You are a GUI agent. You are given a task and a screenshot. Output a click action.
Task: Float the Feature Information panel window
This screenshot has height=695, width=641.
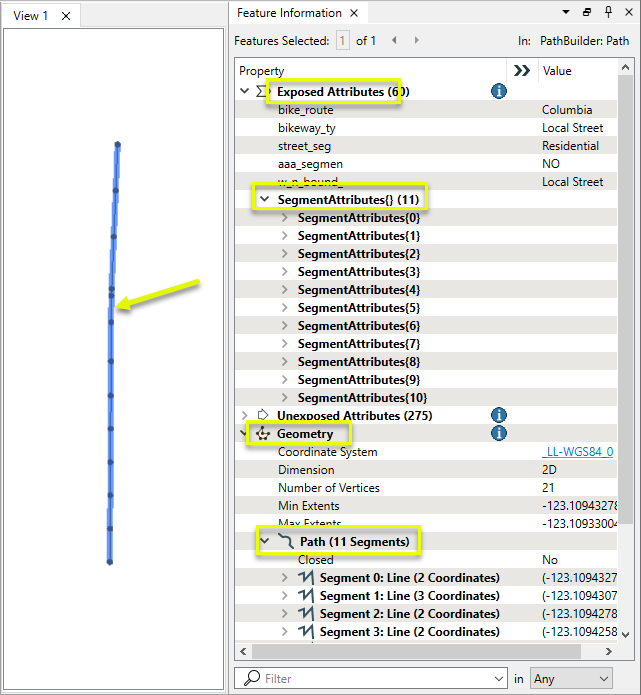click(587, 12)
